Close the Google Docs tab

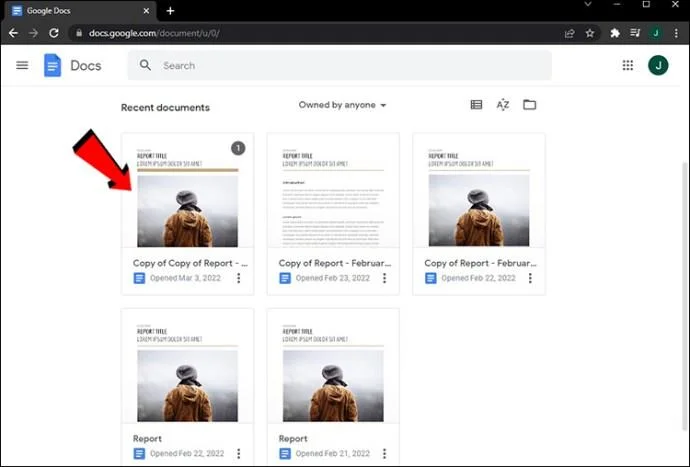click(146, 11)
